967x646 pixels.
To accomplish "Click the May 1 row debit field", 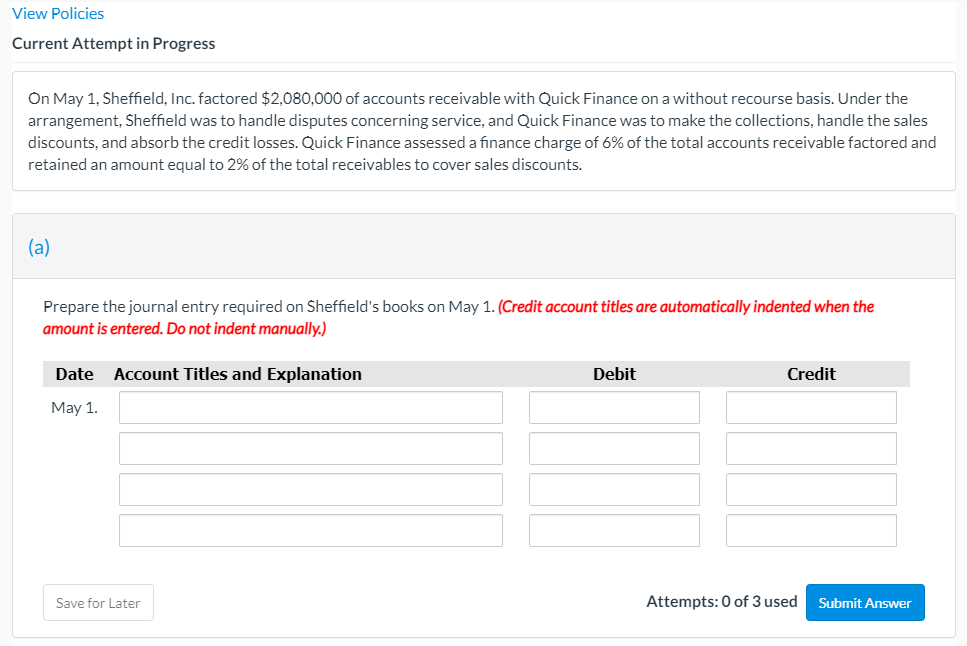I will tap(614, 407).
